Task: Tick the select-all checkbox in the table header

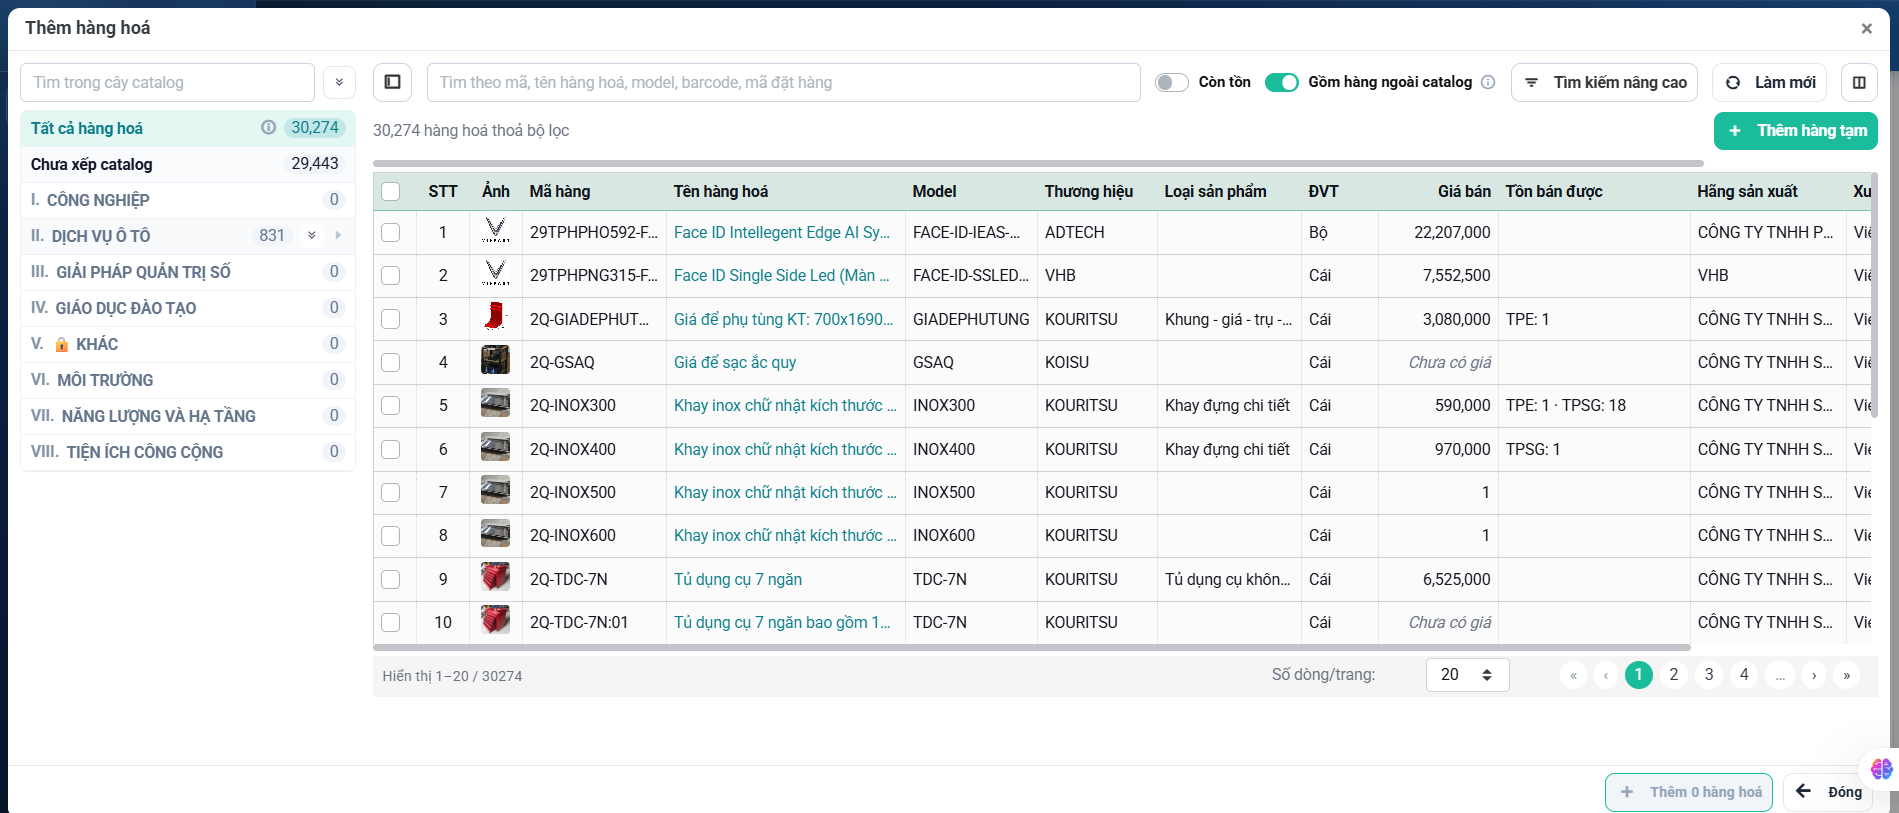Action: [x=391, y=191]
